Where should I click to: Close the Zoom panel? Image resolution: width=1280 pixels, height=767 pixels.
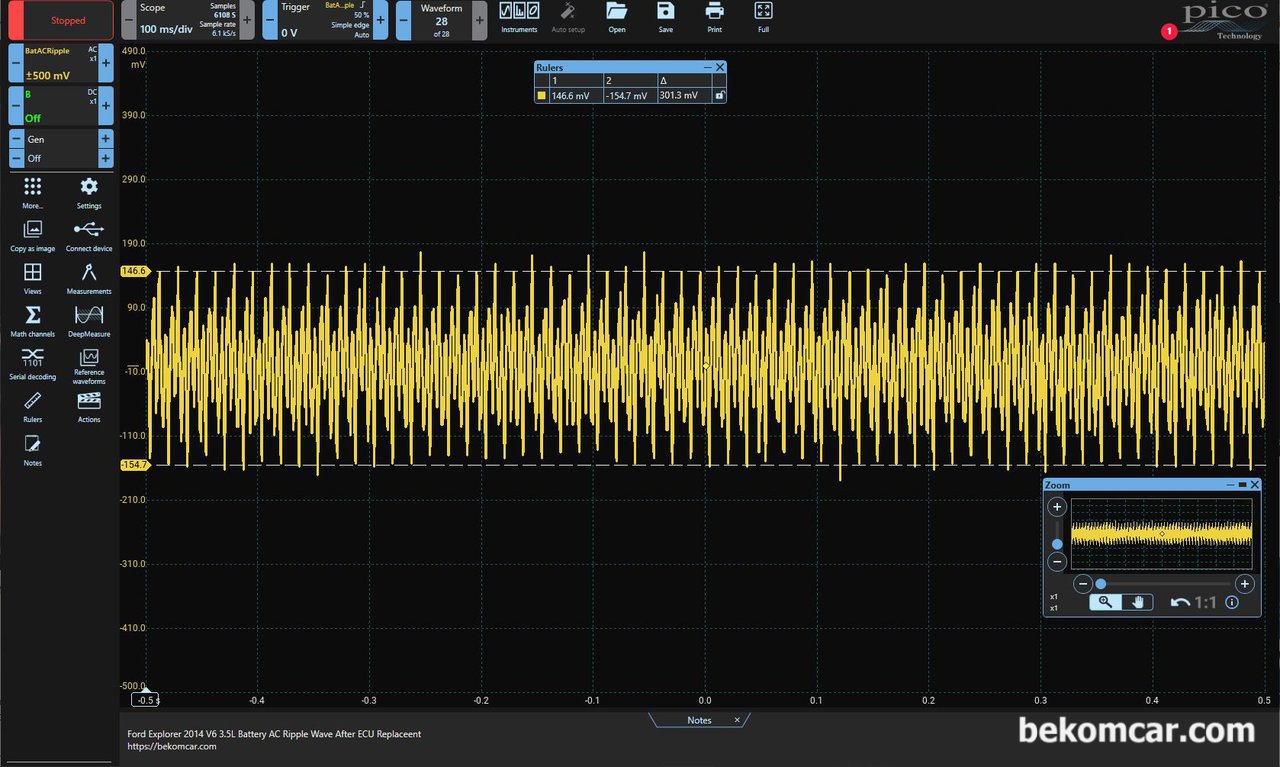point(1255,485)
